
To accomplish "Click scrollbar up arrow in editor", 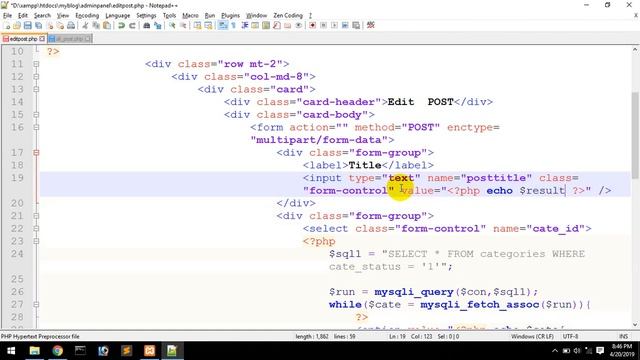I will (635, 50).
